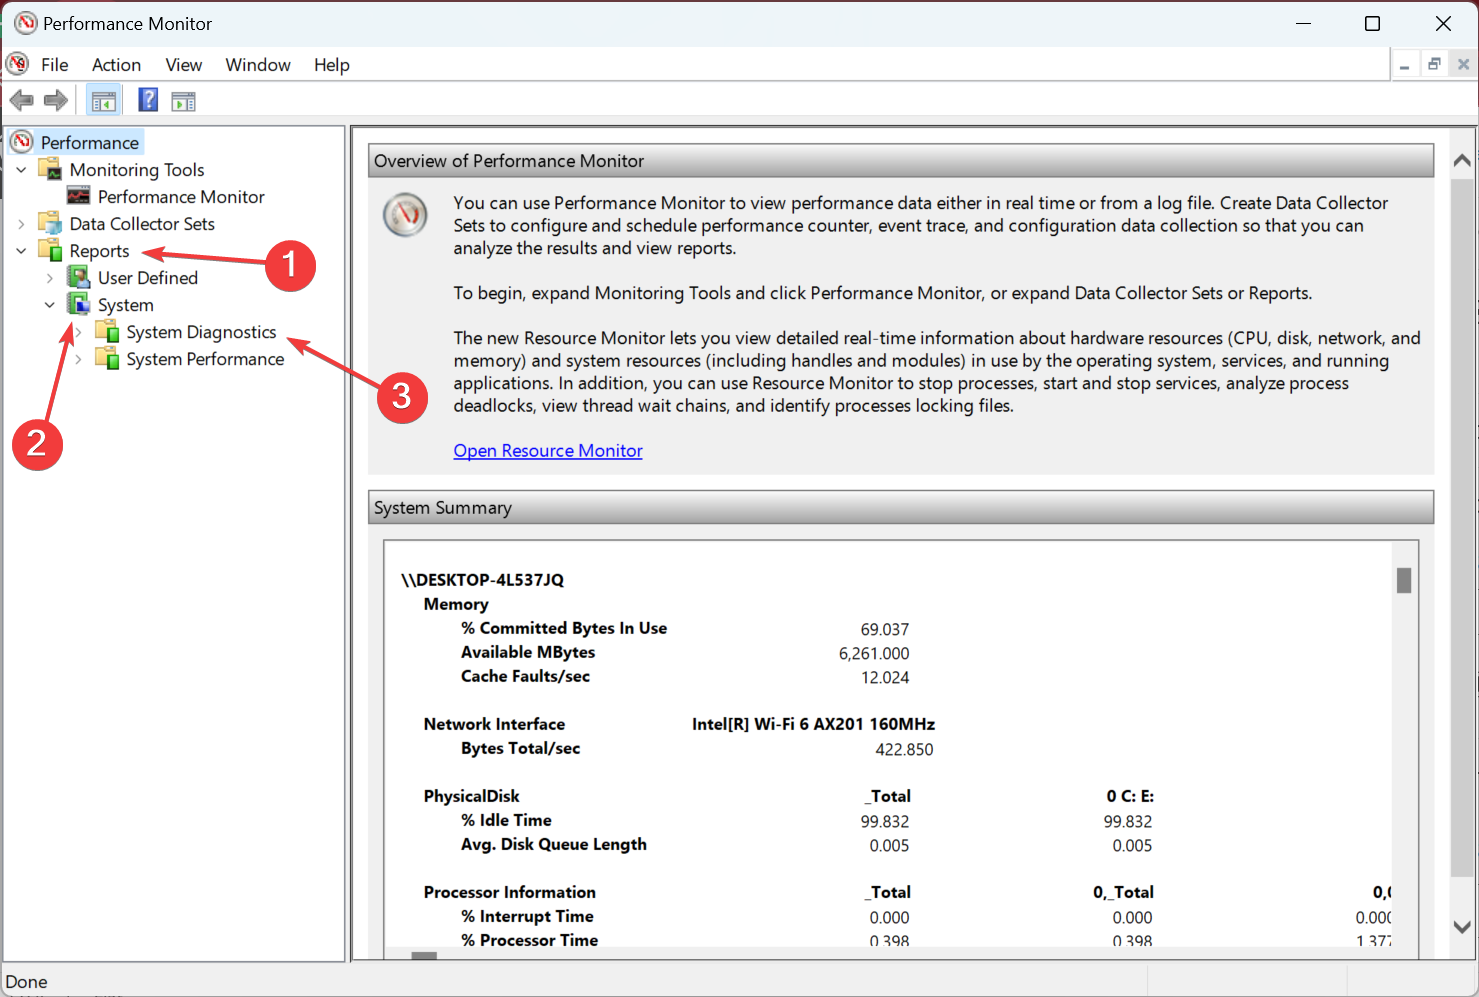Click the Cache Faults/sec counter label

tap(525, 676)
